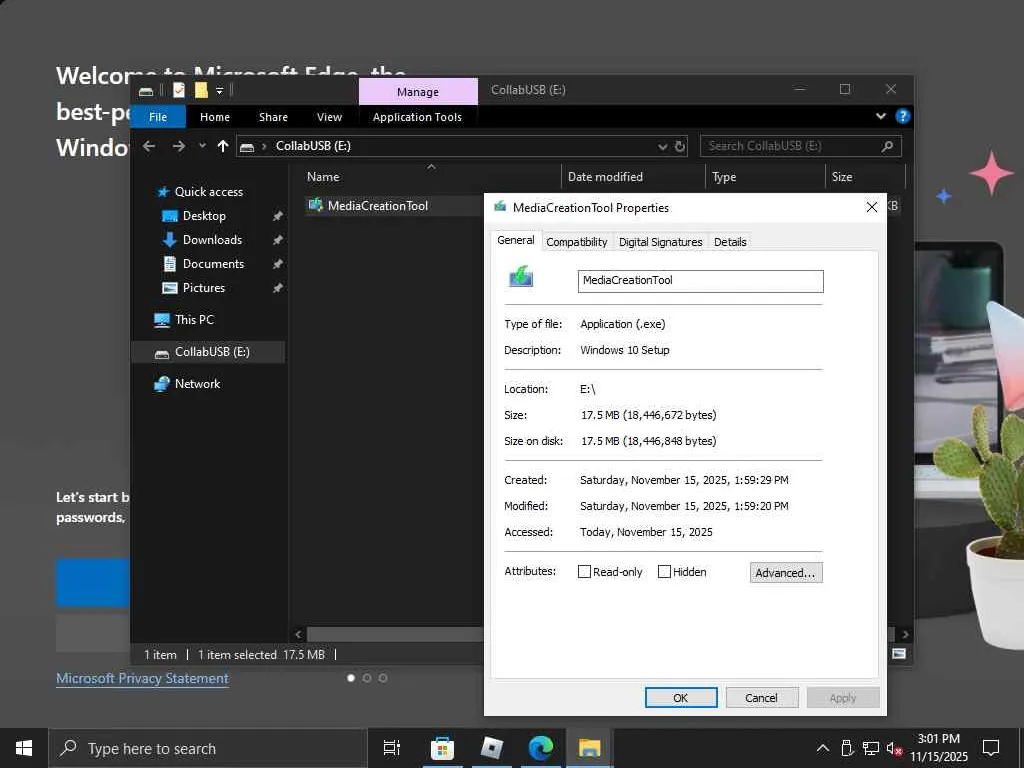1024x768 pixels.
Task: Switch to the Home ribbon tab
Action: [215, 117]
